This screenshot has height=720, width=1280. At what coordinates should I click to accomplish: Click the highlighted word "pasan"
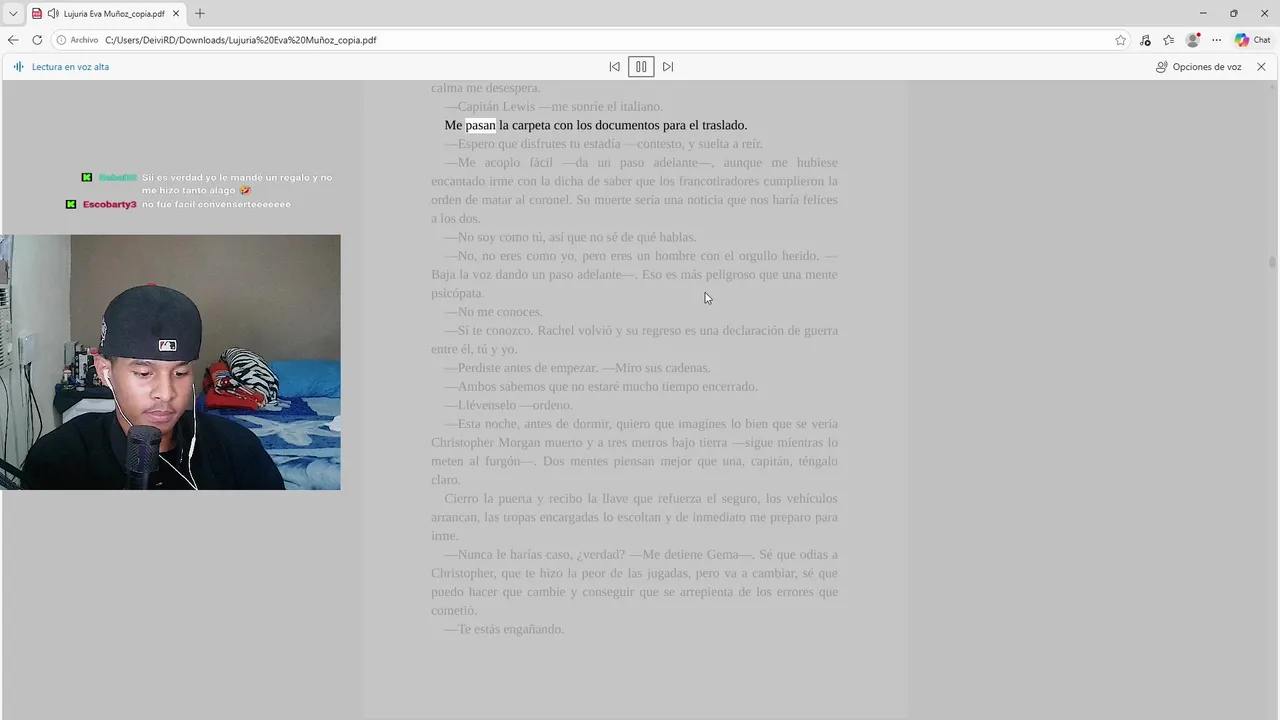(x=480, y=125)
